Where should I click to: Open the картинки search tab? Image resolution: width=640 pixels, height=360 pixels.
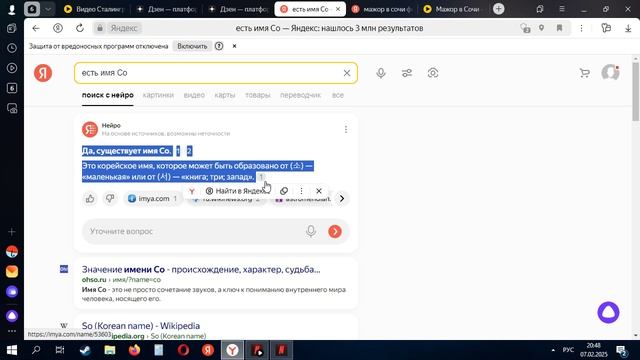(158, 95)
